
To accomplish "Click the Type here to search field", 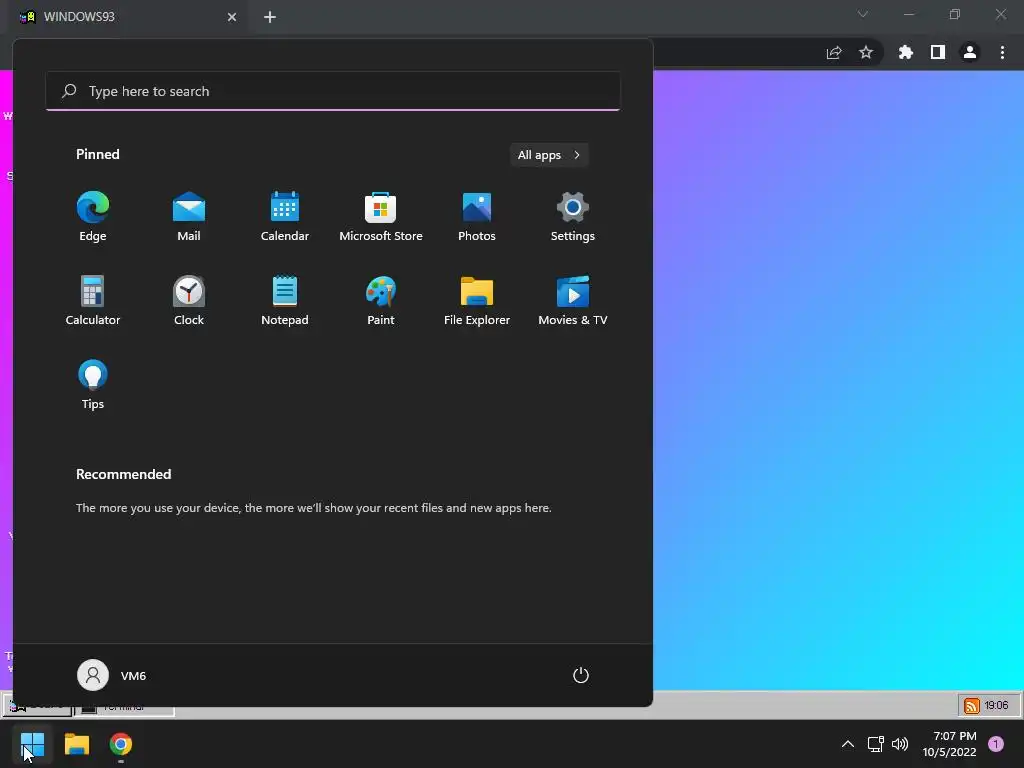I will 333,91.
